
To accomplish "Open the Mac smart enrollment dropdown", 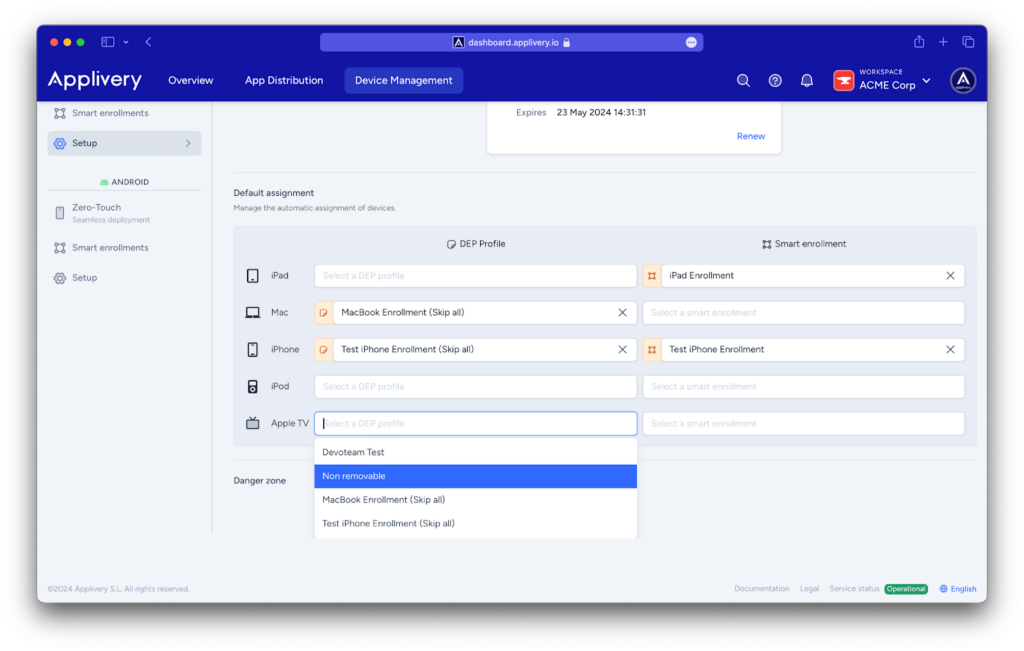I will 803,313.
